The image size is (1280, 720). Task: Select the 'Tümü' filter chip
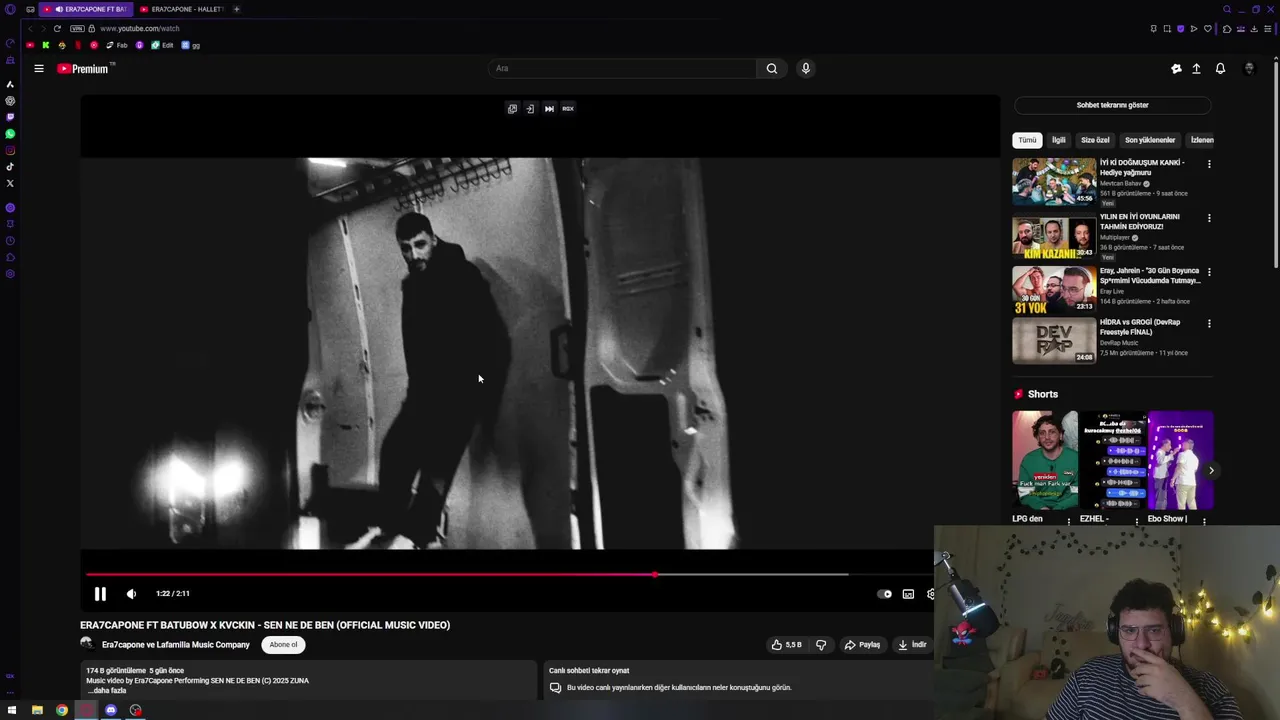(x=1027, y=140)
